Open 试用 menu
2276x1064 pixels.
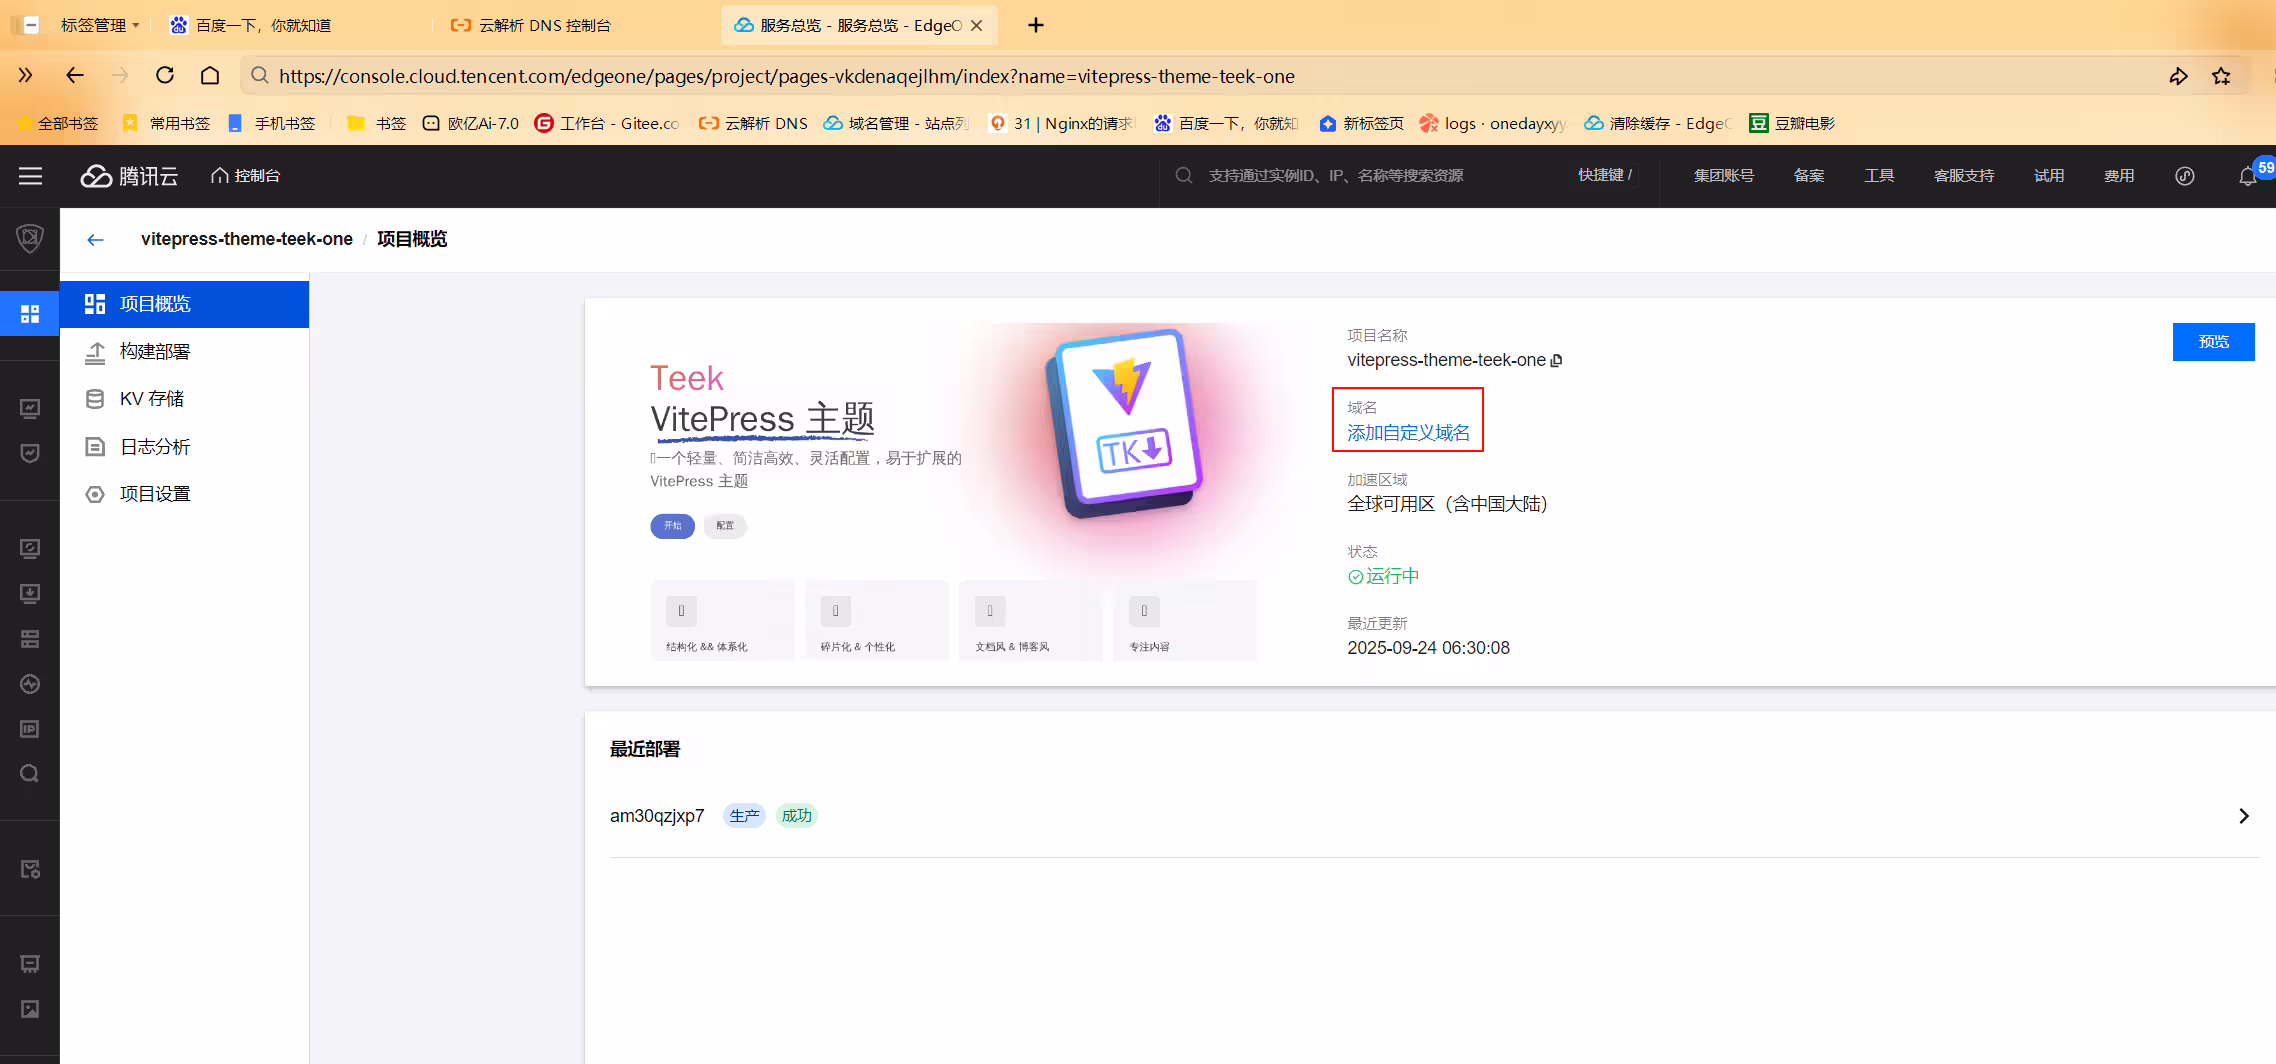pyautogui.click(x=2048, y=176)
